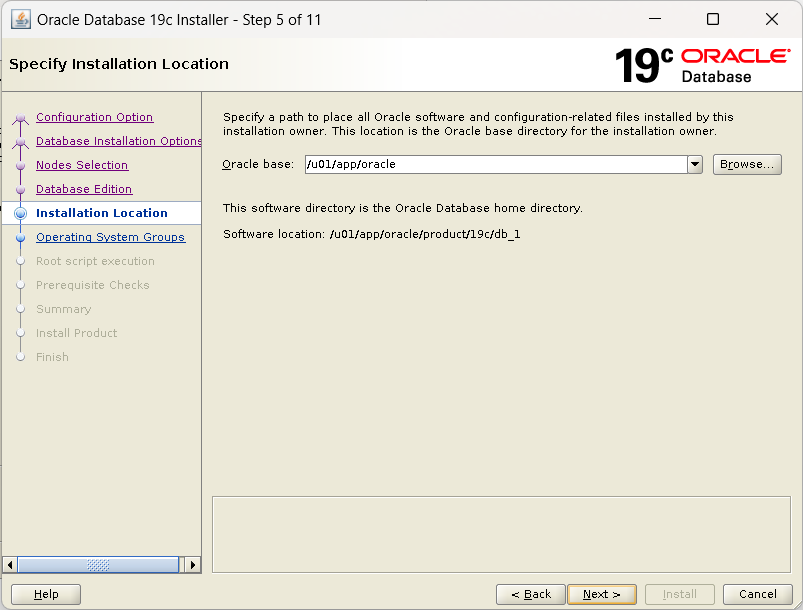
Task: Click the Oracle base path input field
Action: [x=496, y=164]
